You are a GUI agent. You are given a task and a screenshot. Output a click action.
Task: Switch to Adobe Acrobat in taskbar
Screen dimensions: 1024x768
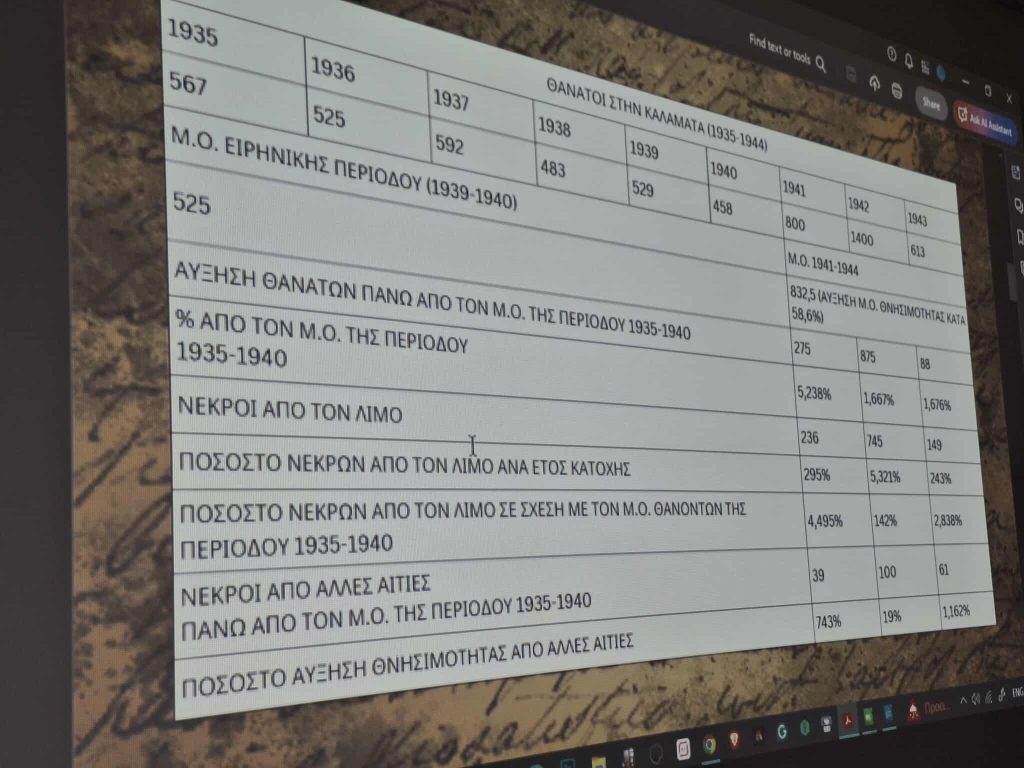pyautogui.click(x=847, y=720)
